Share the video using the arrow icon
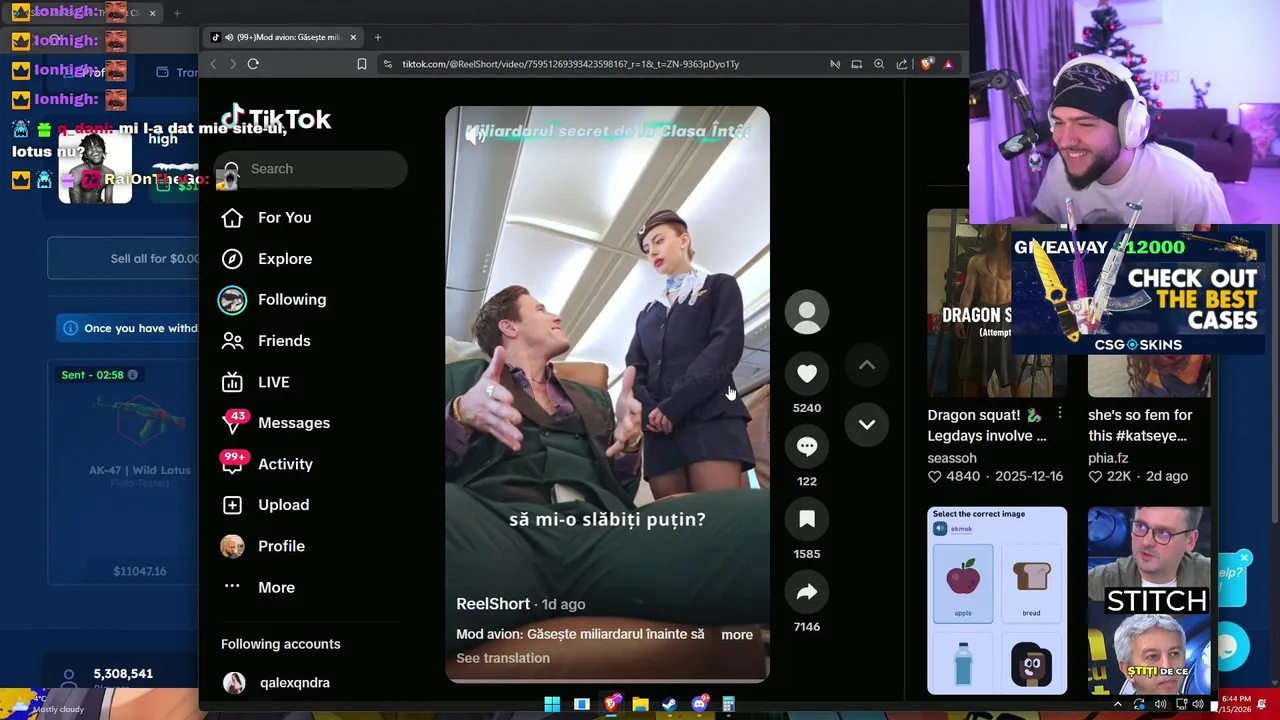The width and height of the screenshot is (1280, 720). (x=807, y=592)
